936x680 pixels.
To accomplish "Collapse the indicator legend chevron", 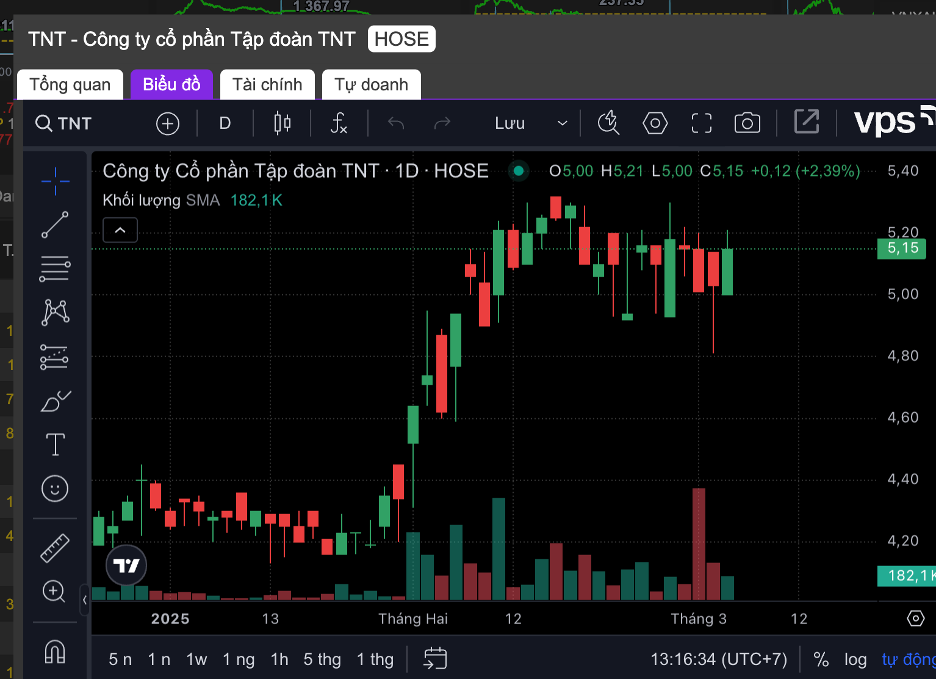I will coord(120,231).
